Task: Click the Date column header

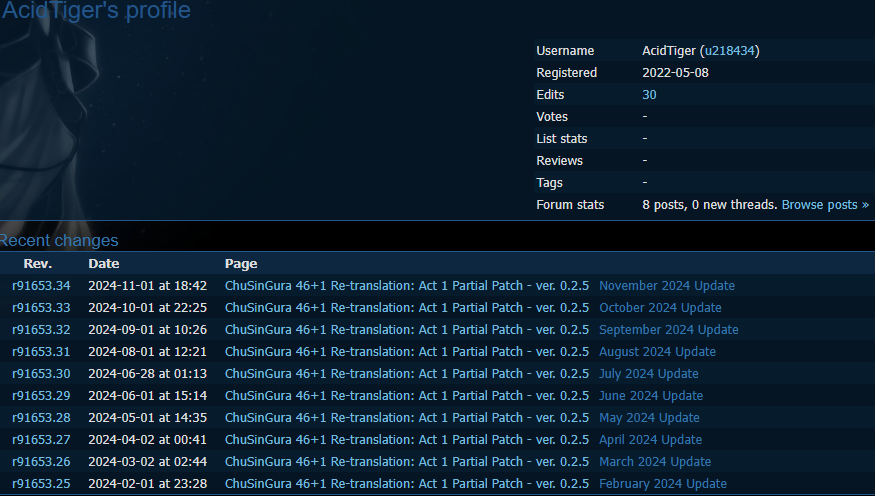Action: (x=104, y=264)
